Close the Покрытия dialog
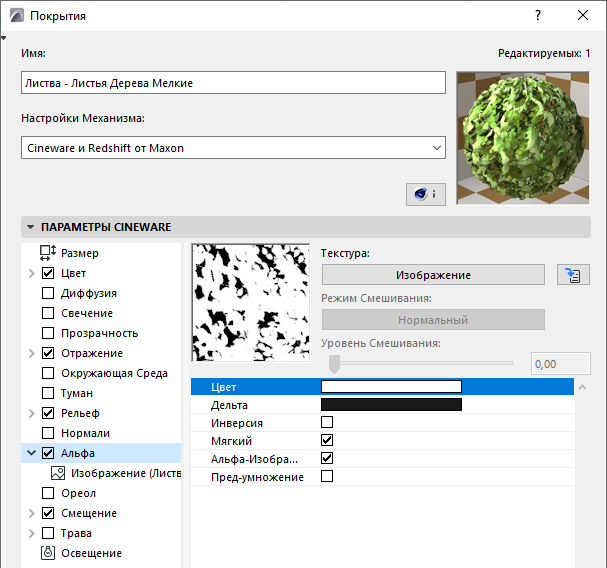Image resolution: width=607 pixels, height=568 pixels. pyautogui.click(x=583, y=15)
